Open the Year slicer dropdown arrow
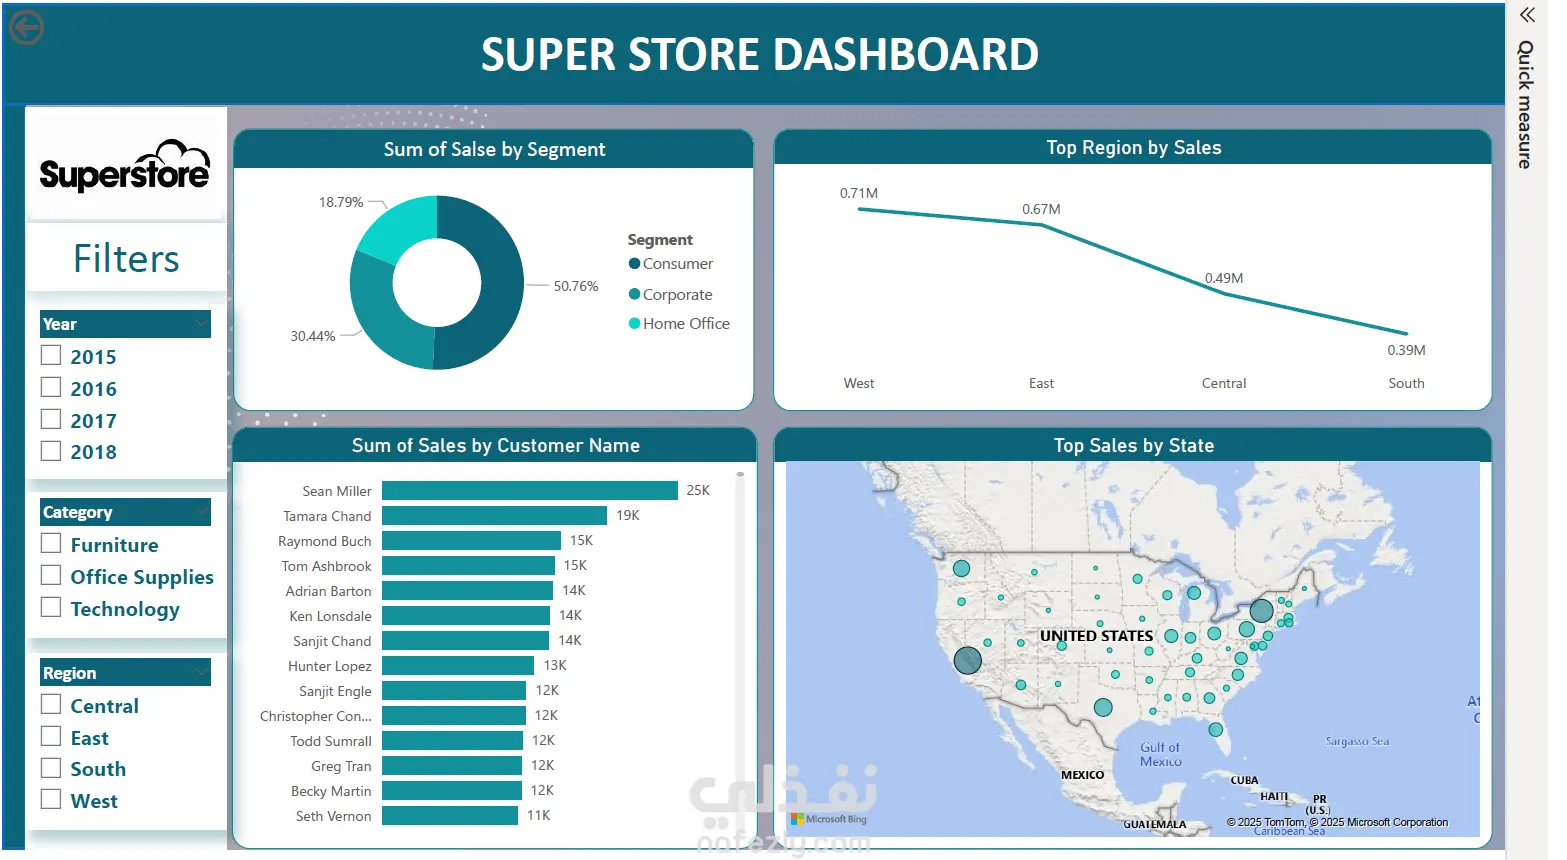This screenshot has height=860, width=1567. click(202, 324)
